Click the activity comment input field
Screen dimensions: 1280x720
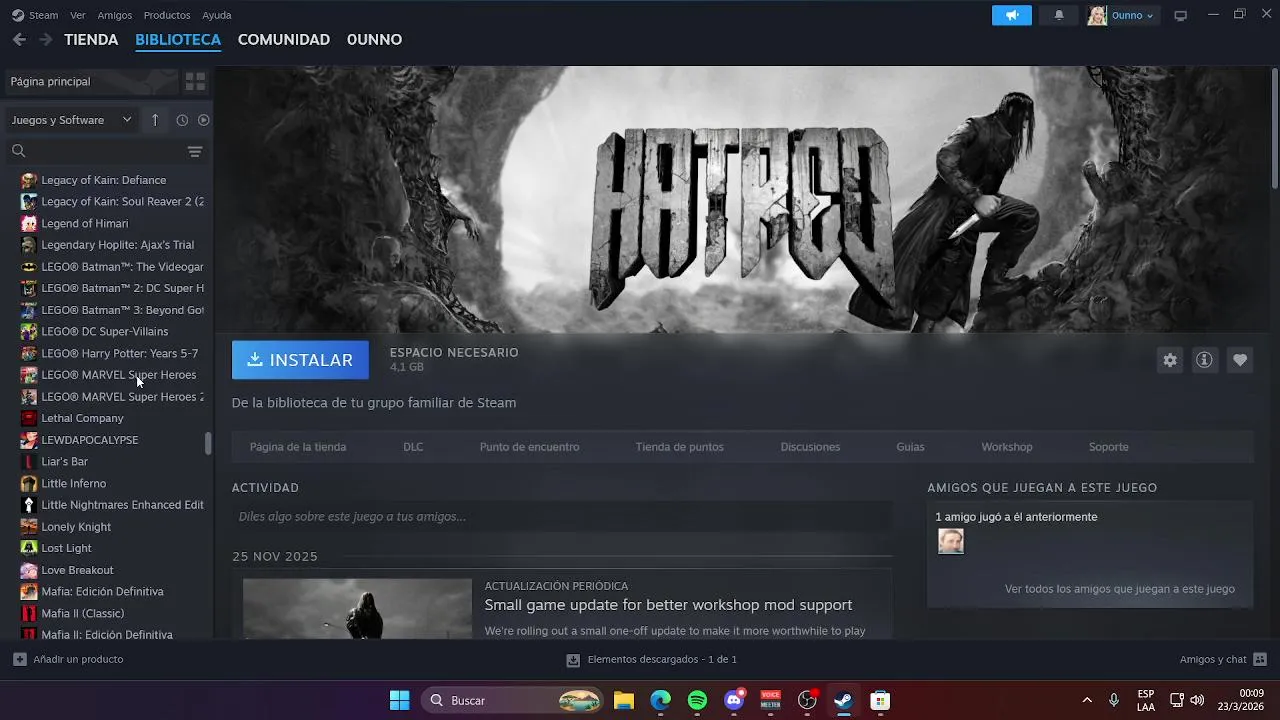[562, 517]
